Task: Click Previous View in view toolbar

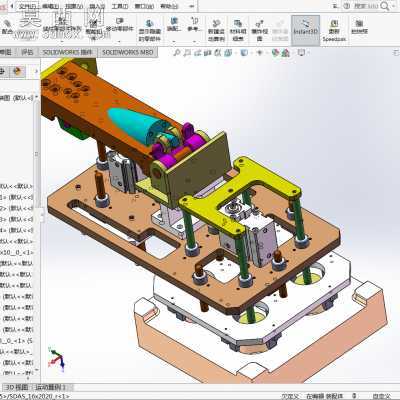Action: point(197,53)
